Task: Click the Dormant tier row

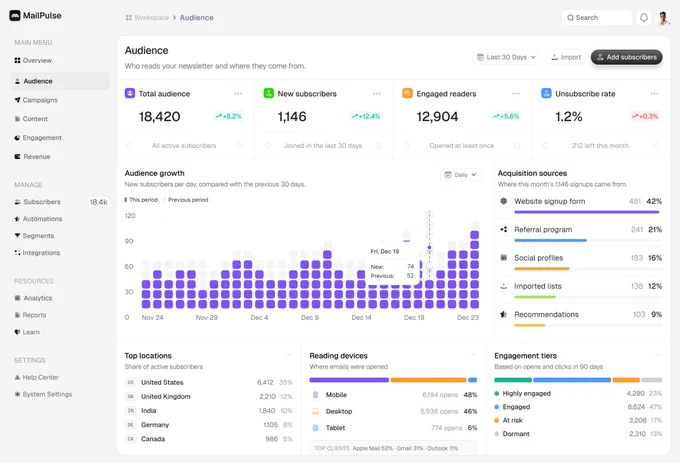Action: tap(578, 434)
